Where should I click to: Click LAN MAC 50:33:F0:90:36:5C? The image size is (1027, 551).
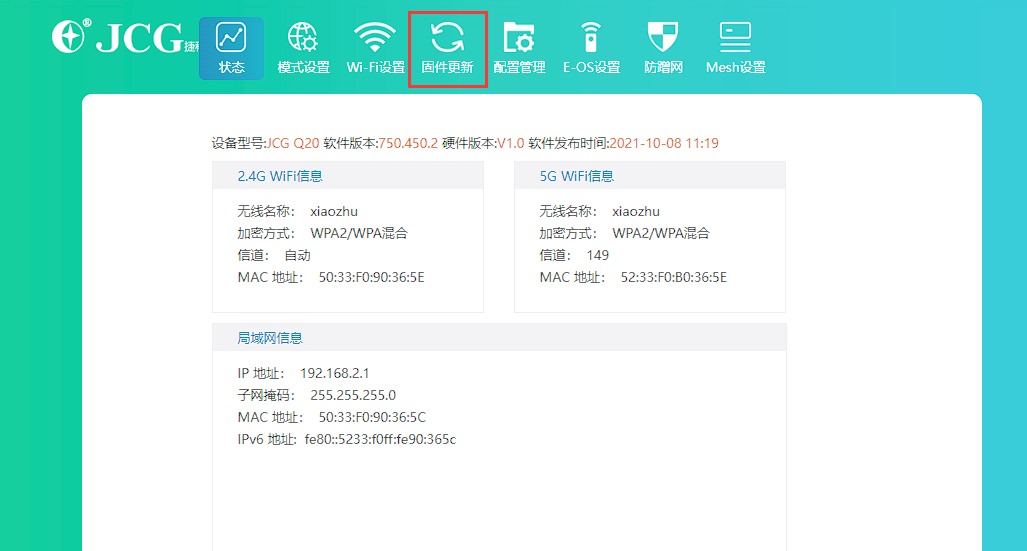click(x=372, y=417)
